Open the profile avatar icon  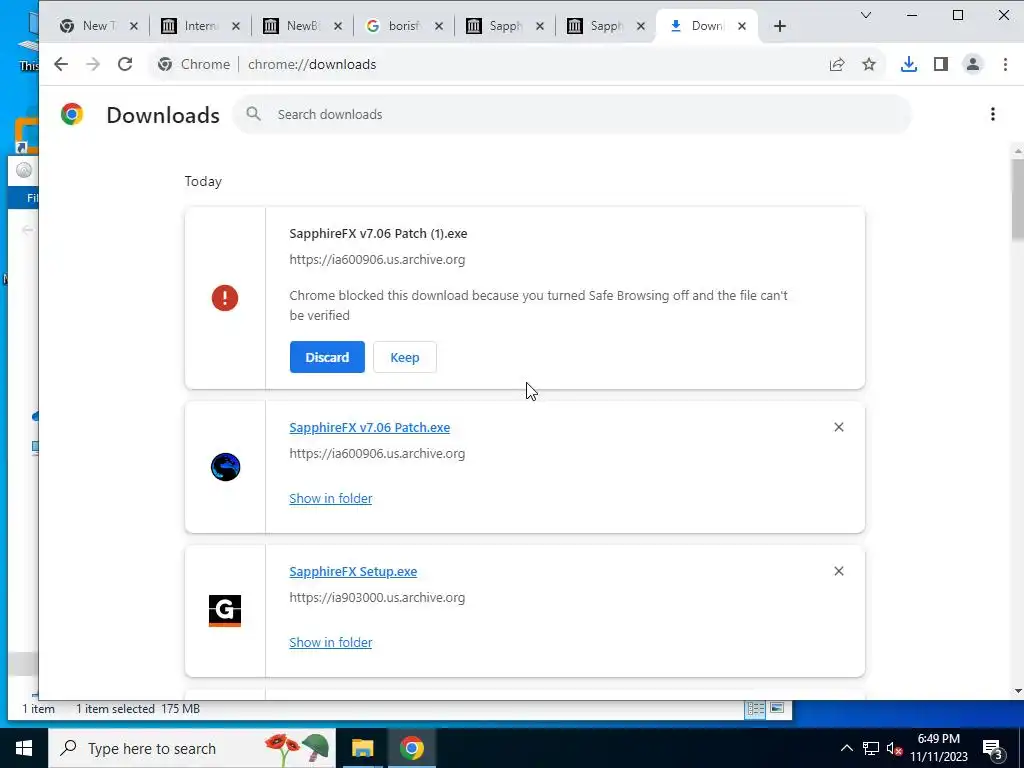(972, 64)
